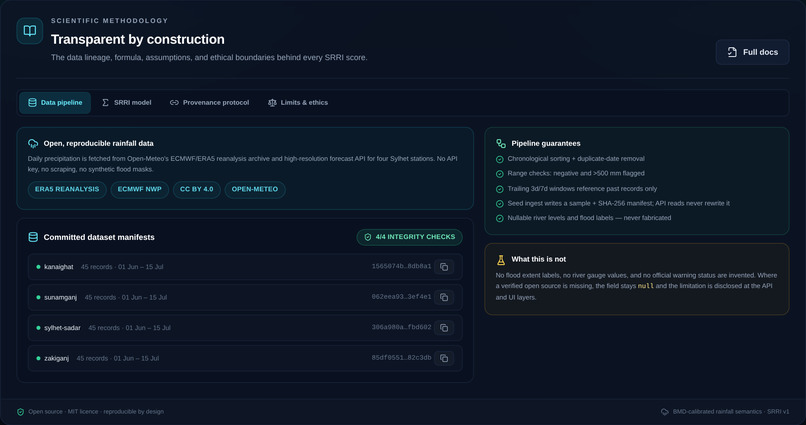Copy the zakiganj manifest hash
Viewport: 806px width, 425px height.
[444, 358]
